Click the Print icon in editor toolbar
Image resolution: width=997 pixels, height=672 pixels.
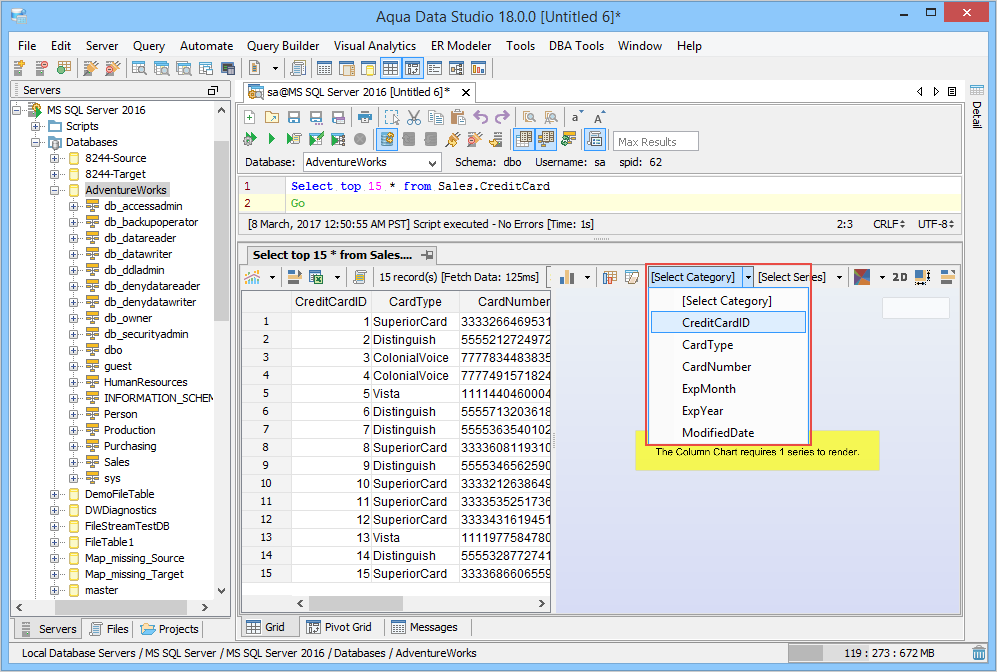pos(364,118)
